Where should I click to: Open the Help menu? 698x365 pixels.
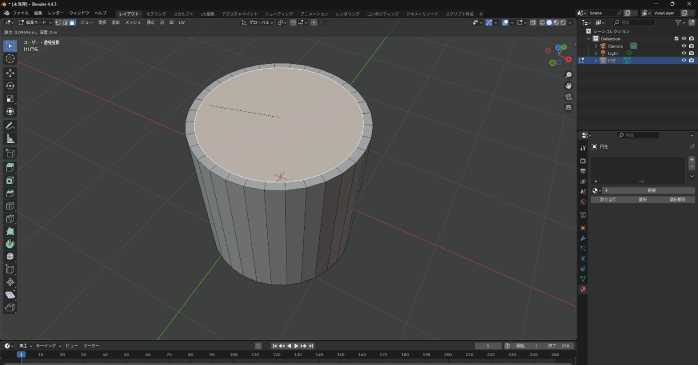pyautogui.click(x=101, y=13)
